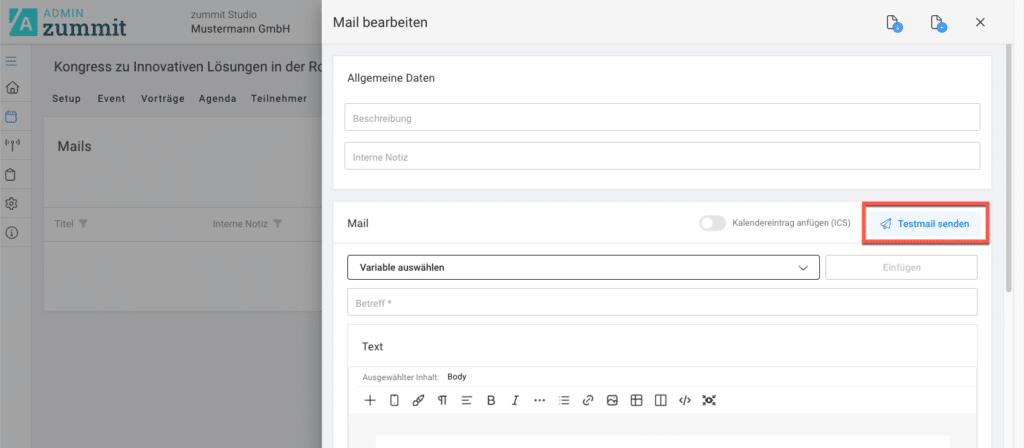This screenshot has width=1024, height=448.
Task: Open the Variable auswählen dropdown
Action: [583, 268]
